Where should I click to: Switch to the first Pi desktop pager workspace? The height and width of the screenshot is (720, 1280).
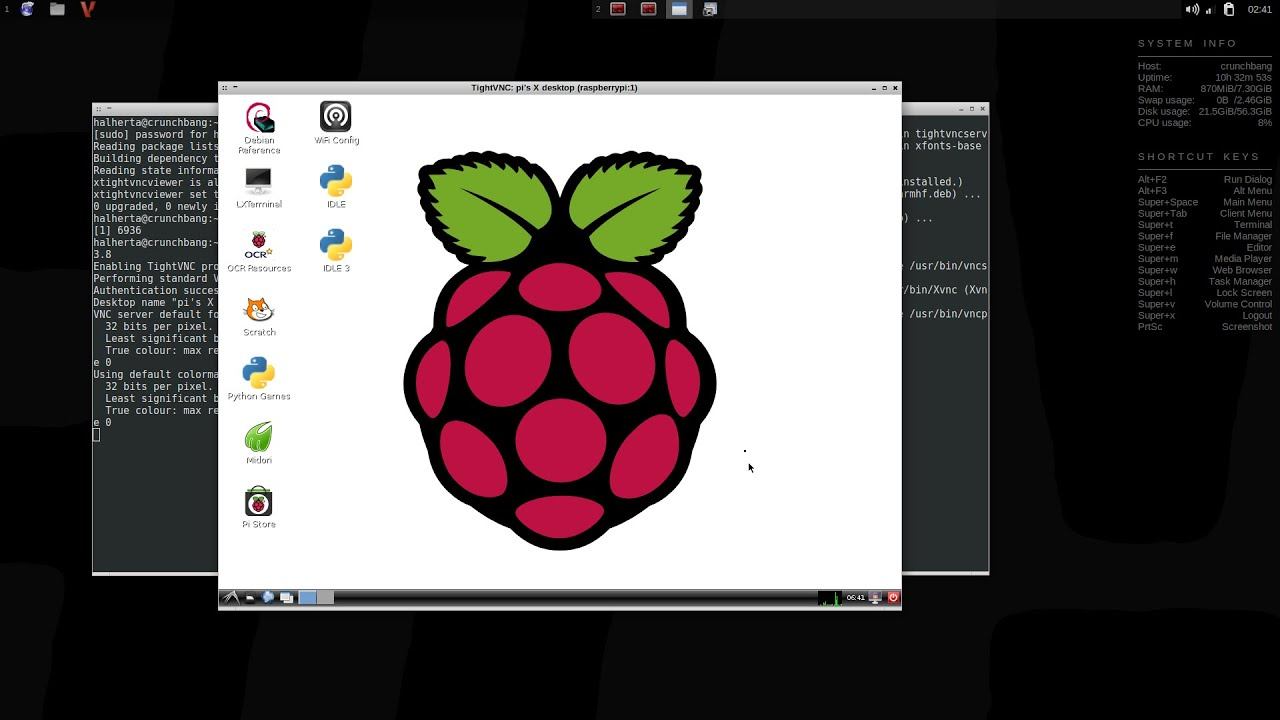click(308, 597)
